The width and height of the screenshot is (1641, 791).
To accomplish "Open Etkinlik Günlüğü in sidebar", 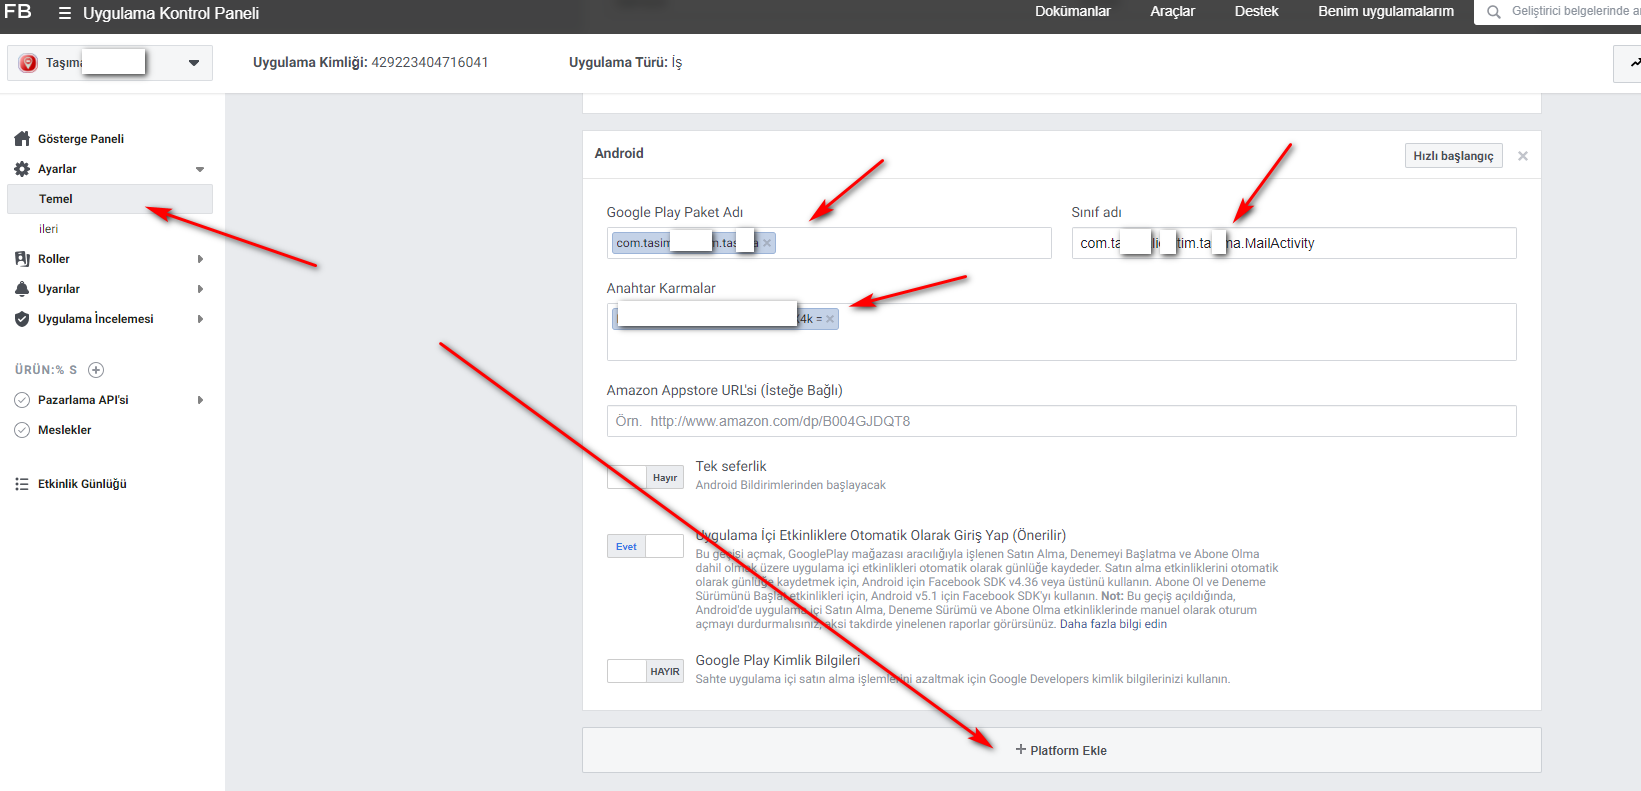I will [x=82, y=484].
